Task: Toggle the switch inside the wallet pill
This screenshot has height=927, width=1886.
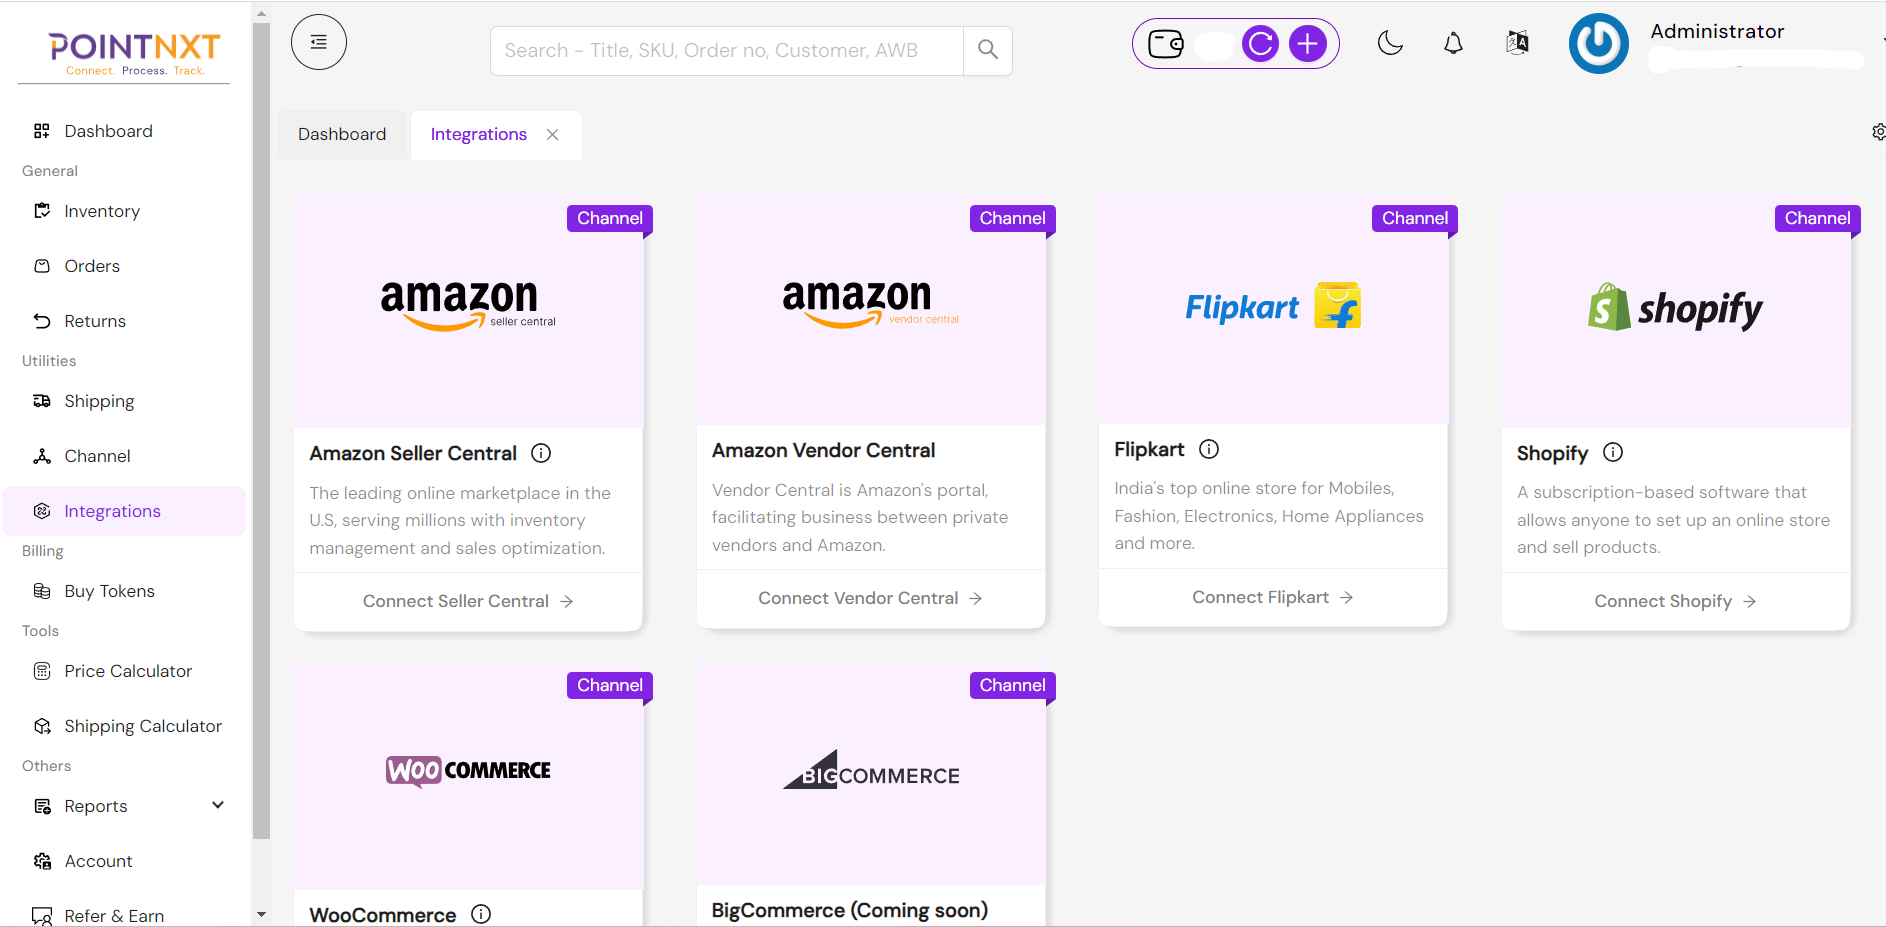Action: (1213, 43)
